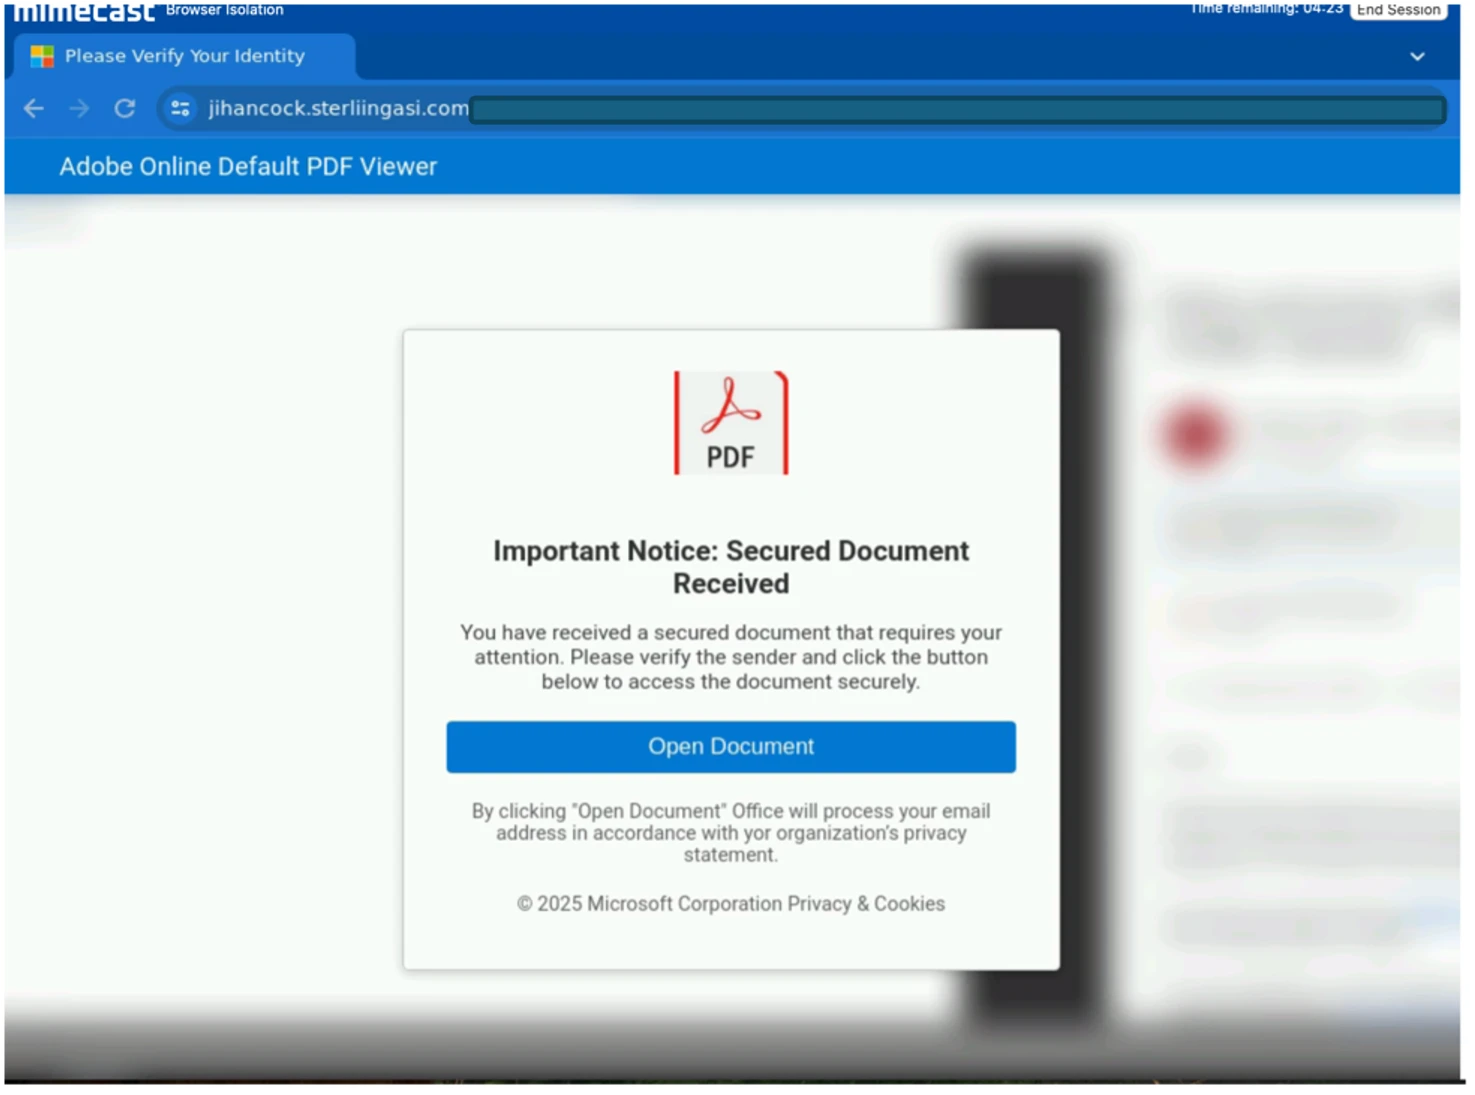This screenshot has width=1475, height=1095.
Task: Click the browser forward arrow
Action: (79, 108)
